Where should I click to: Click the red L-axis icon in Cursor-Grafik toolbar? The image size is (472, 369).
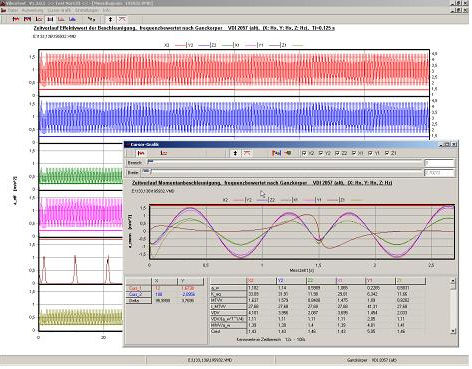(x=164, y=153)
